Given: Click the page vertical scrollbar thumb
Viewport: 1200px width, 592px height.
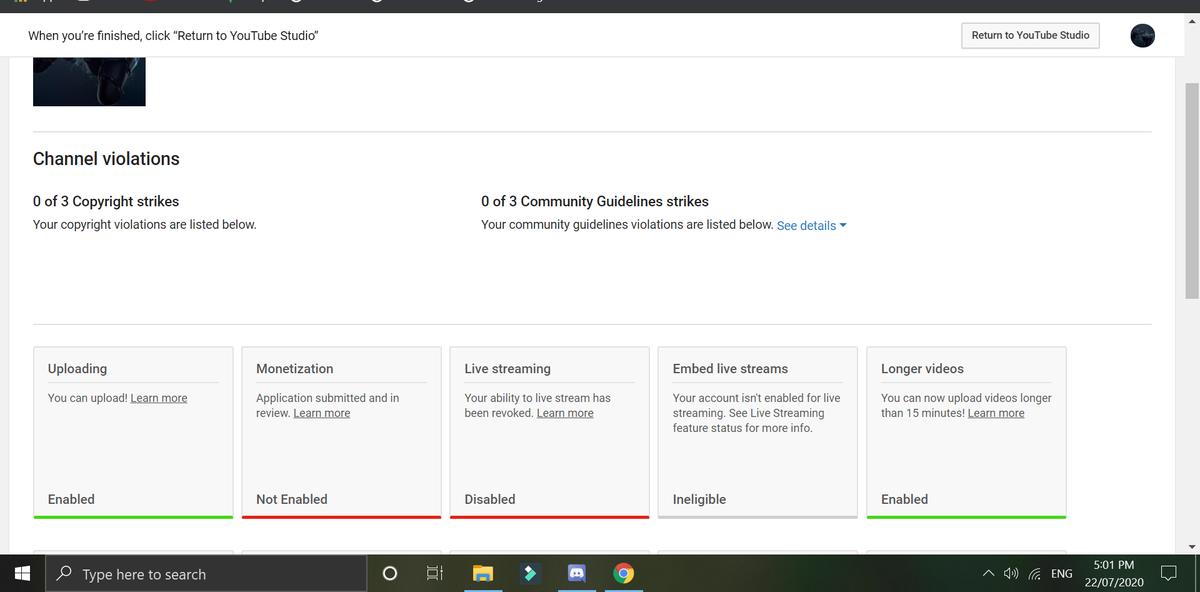Looking at the screenshot, I should coord(1192,190).
